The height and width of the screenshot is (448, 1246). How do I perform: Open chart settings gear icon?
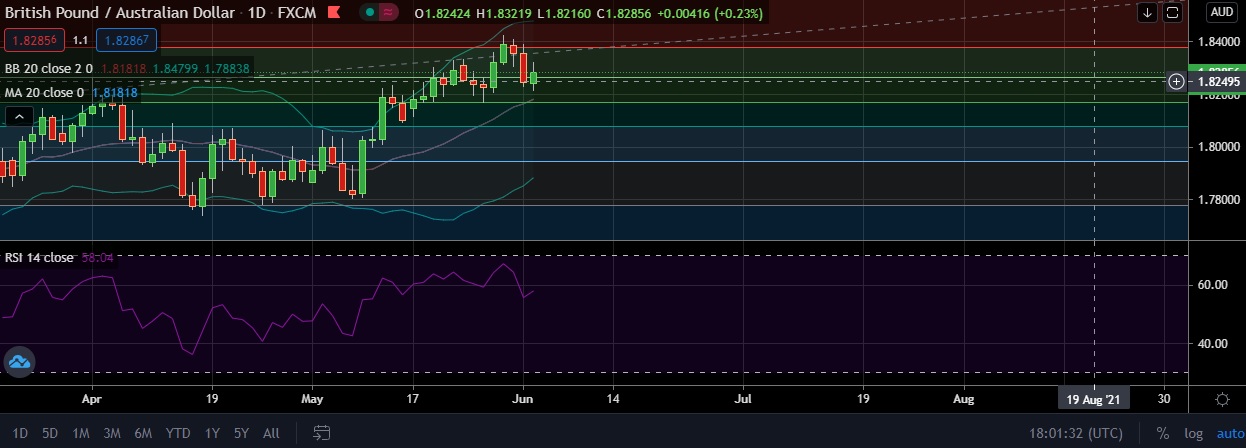point(1222,398)
